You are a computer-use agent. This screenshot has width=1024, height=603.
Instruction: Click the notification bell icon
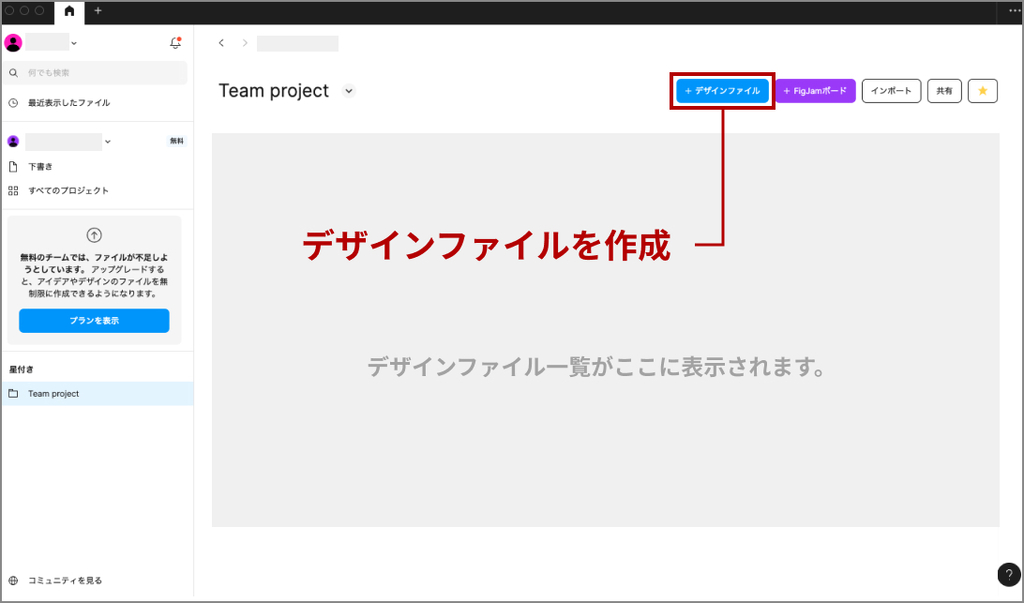pos(175,43)
